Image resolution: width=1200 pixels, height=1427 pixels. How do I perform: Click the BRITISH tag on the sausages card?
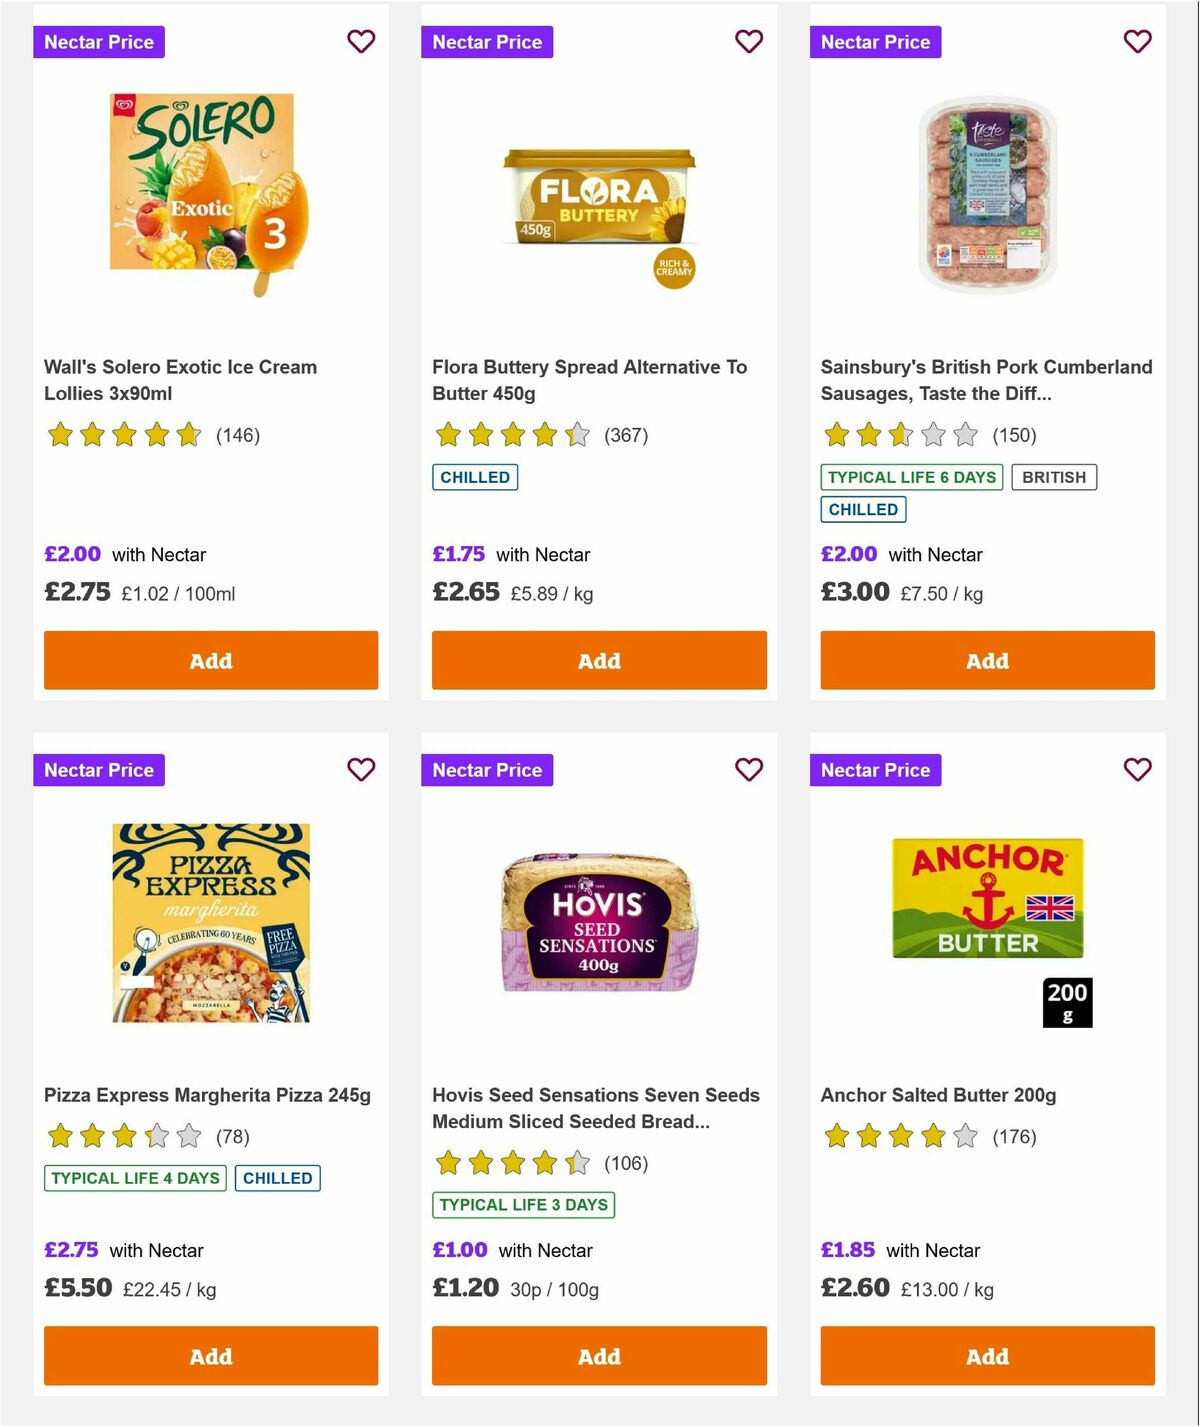(1053, 477)
